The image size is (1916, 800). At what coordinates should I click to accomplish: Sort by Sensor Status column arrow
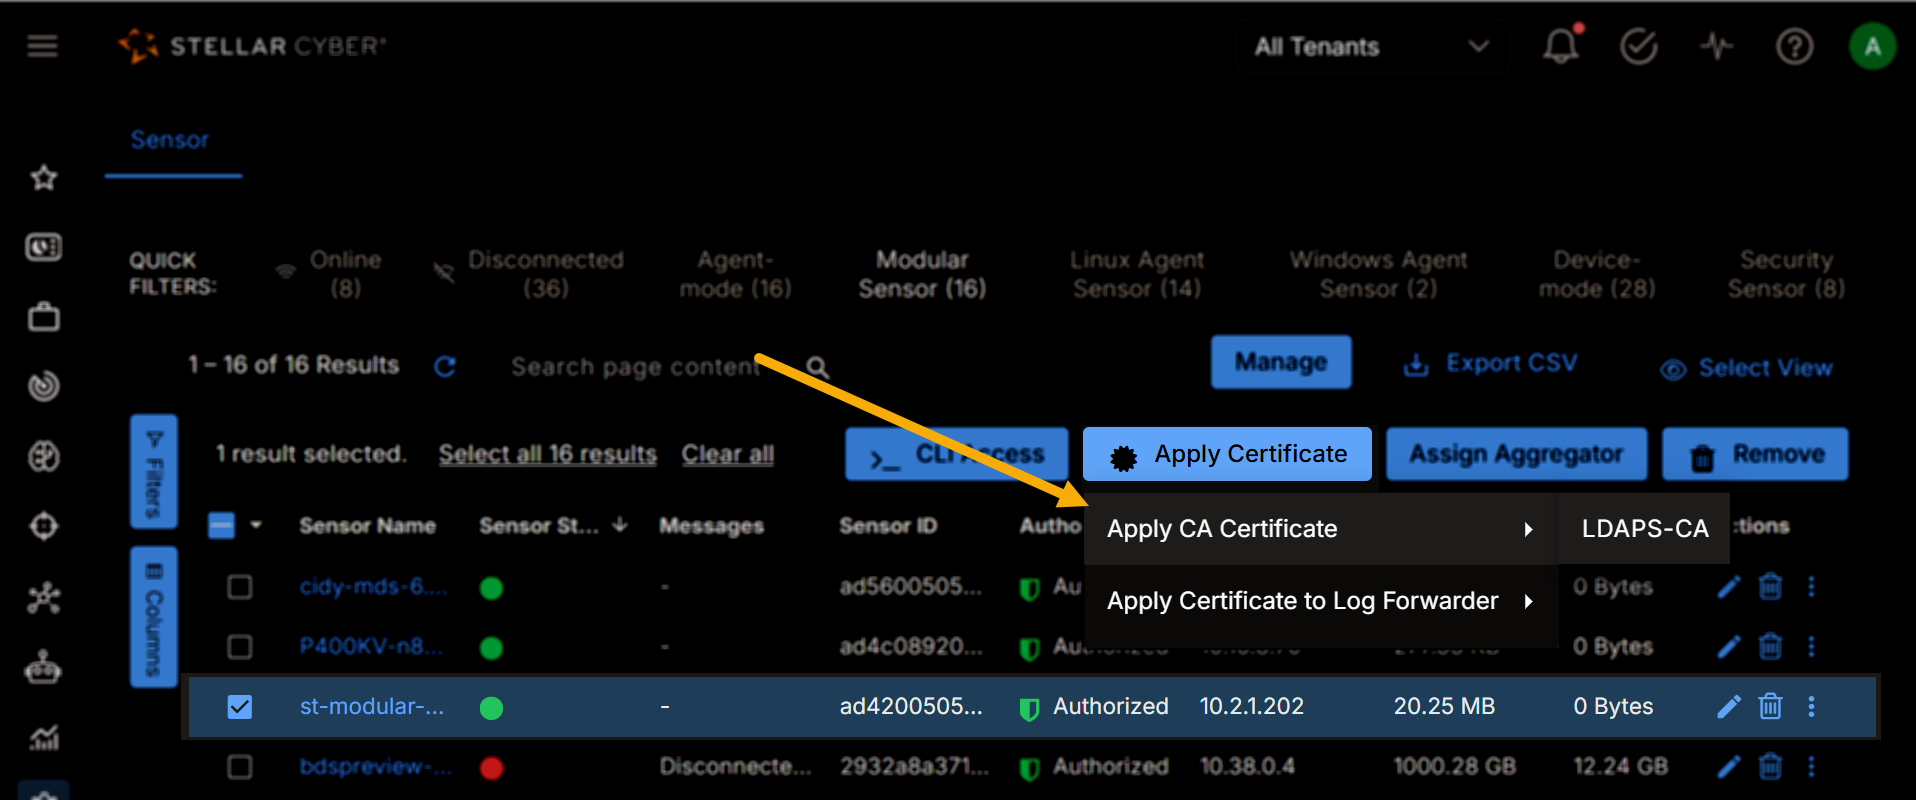point(620,525)
